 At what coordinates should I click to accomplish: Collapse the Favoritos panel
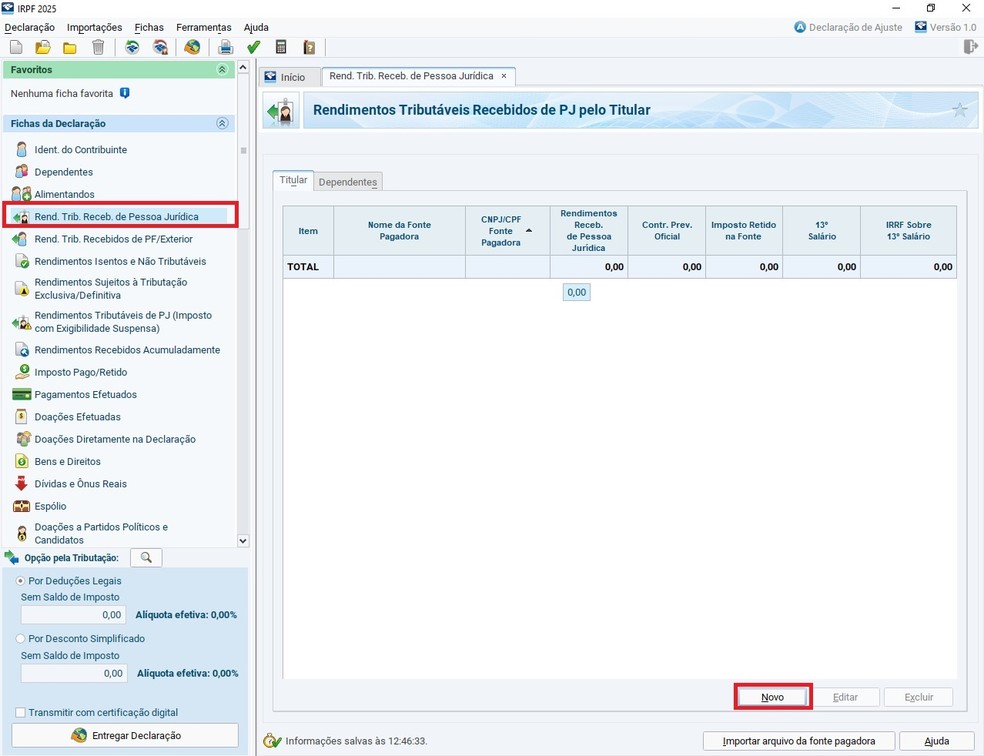[222, 70]
